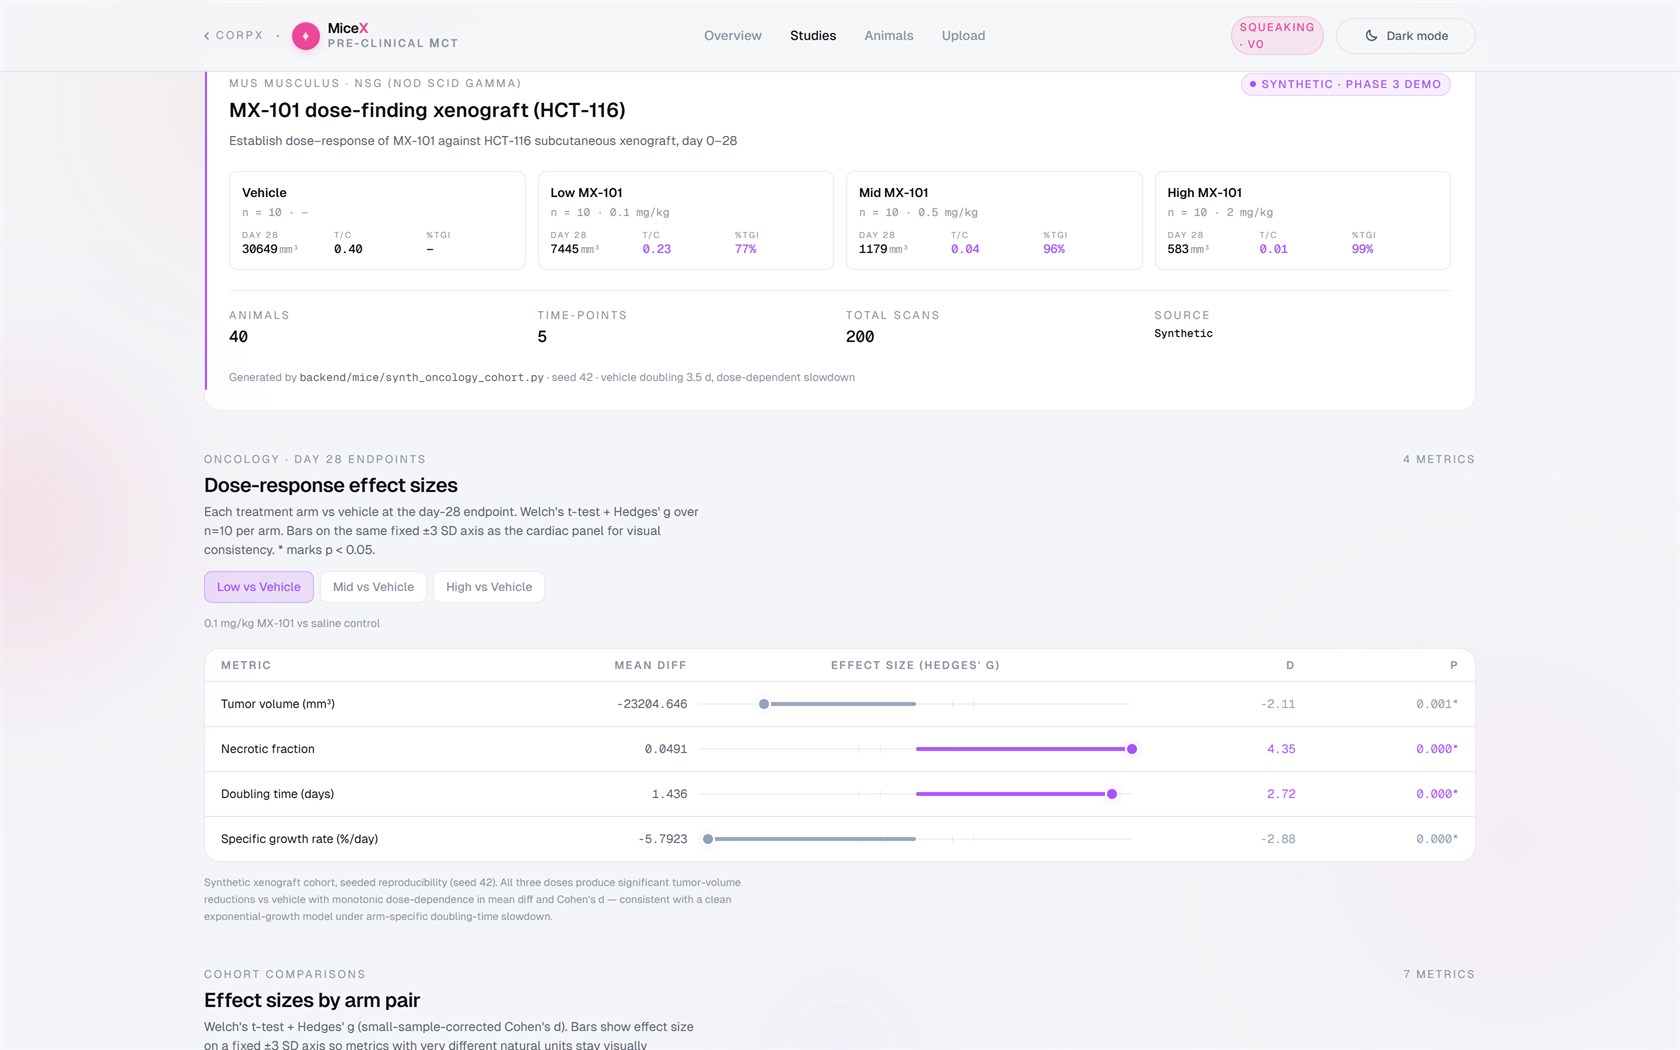The height and width of the screenshot is (1050, 1680).
Task: Click the mean diff value -5.7923
Action: (x=663, y=839)
